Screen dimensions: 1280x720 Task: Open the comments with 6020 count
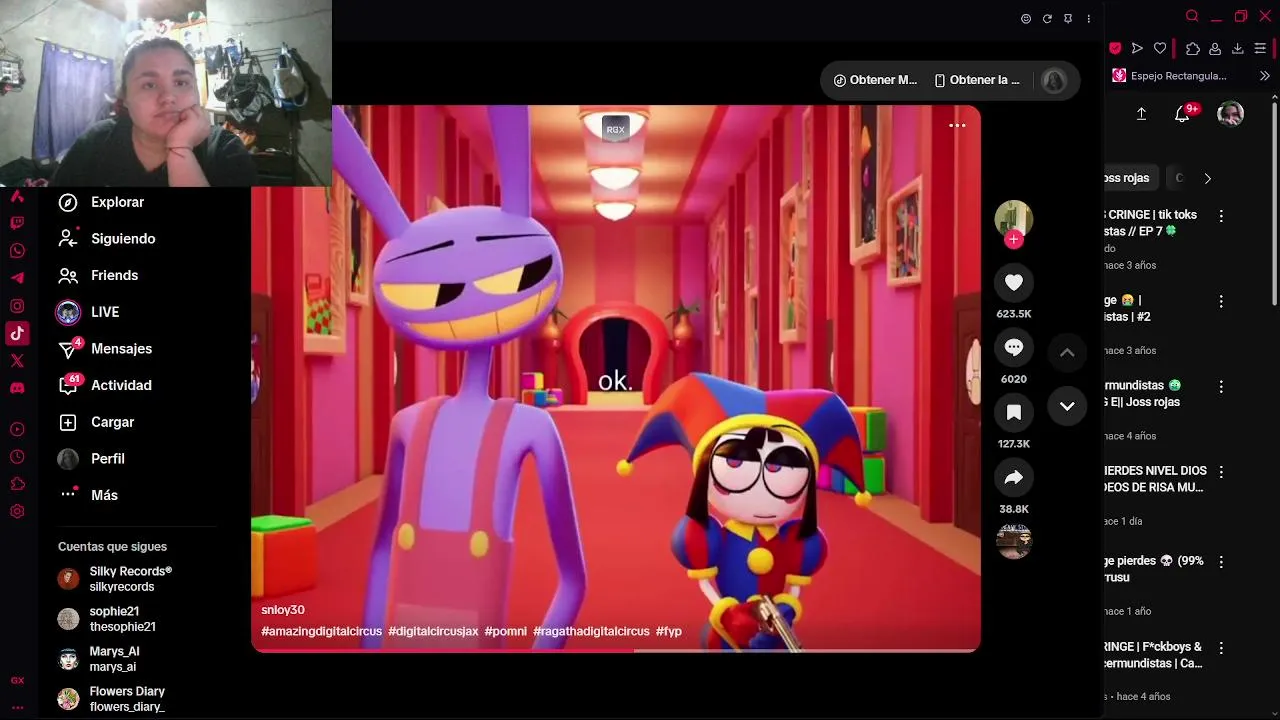(1013, 347)
